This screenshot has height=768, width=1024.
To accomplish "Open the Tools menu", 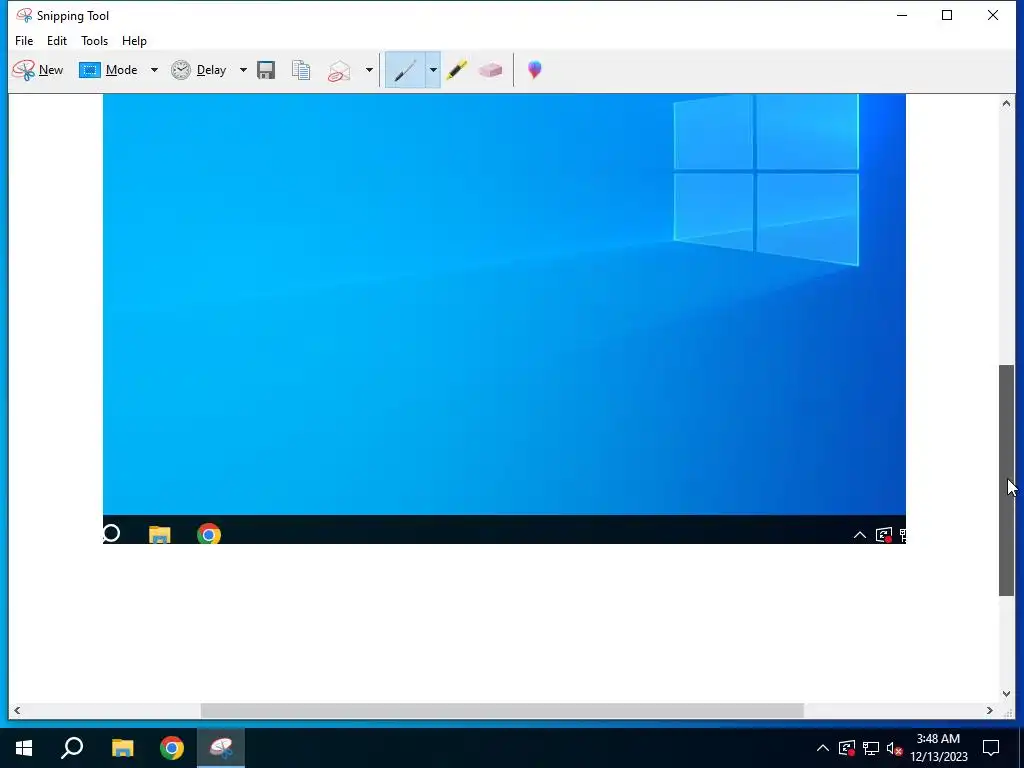I will 95,40.
